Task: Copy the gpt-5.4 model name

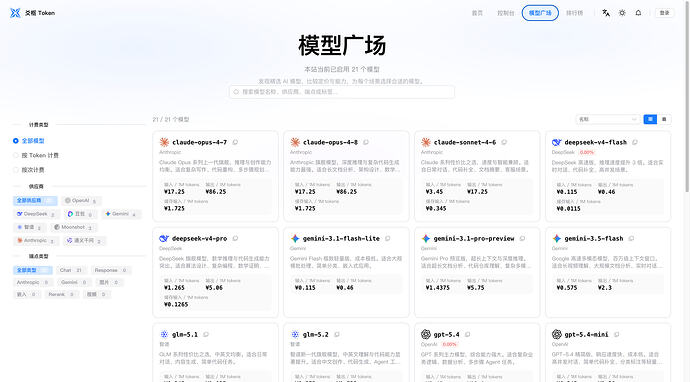Action: [x=467, y=334]
